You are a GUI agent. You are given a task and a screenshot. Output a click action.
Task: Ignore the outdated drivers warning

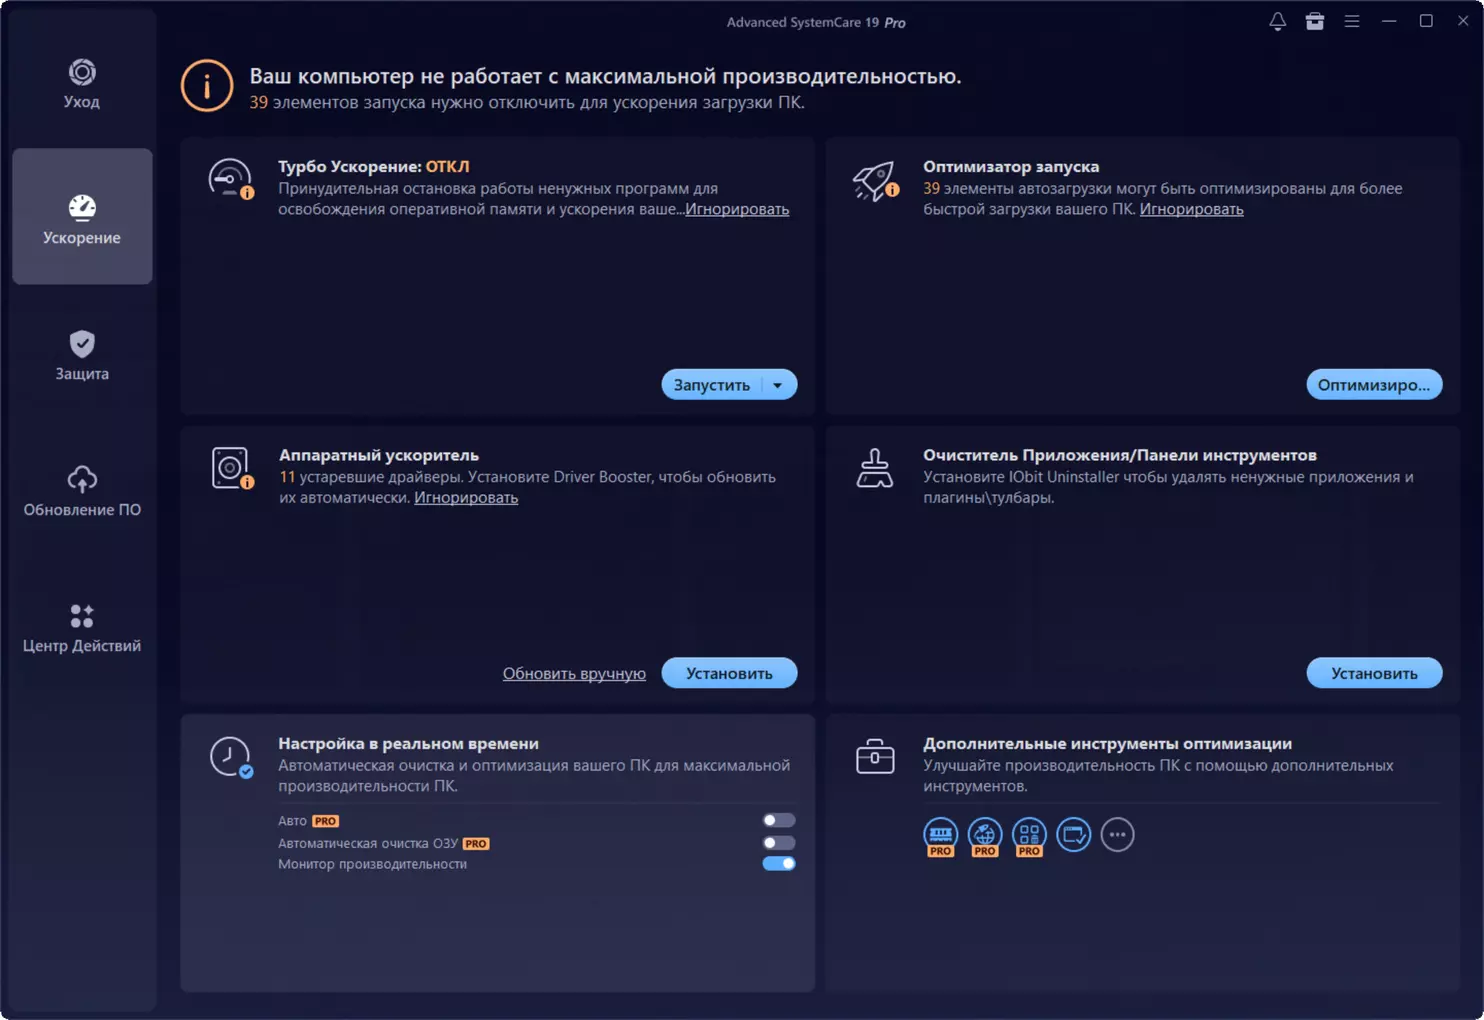466,497
